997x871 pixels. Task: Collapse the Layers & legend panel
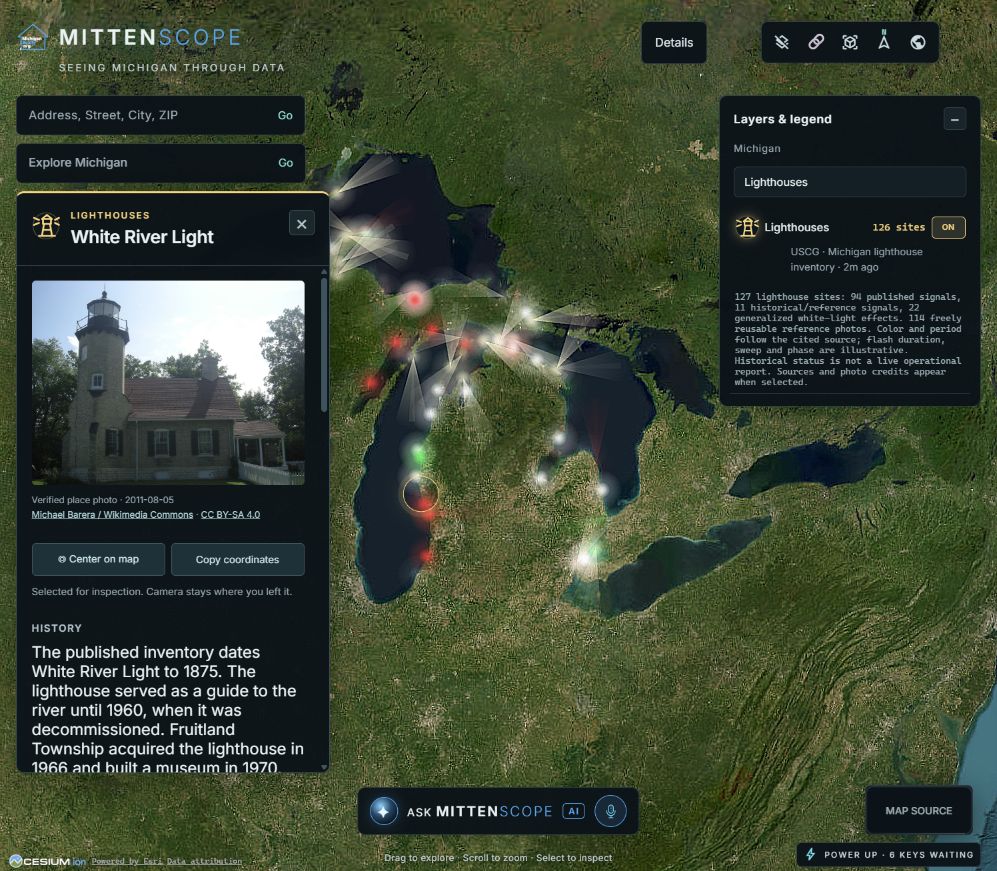coord(954,119)
